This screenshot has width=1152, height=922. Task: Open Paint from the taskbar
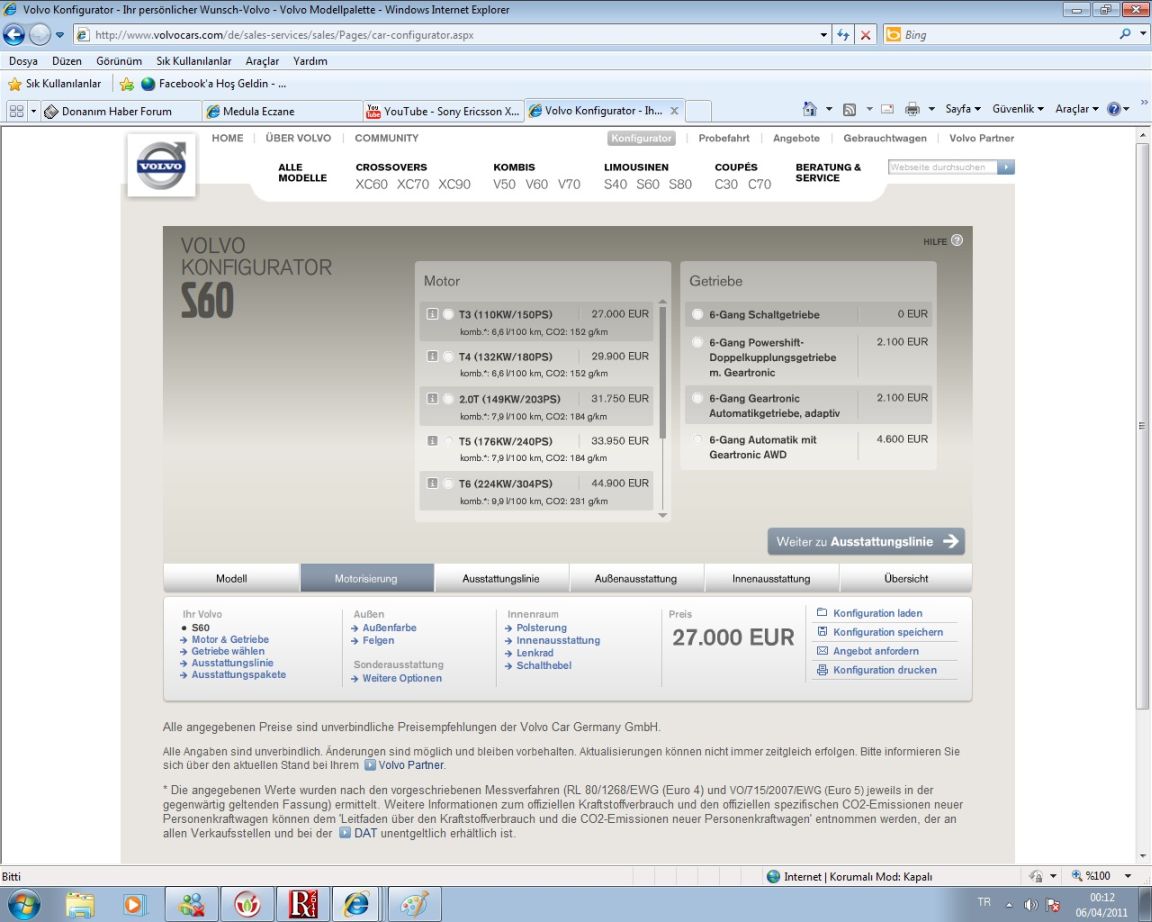point(414,904)
